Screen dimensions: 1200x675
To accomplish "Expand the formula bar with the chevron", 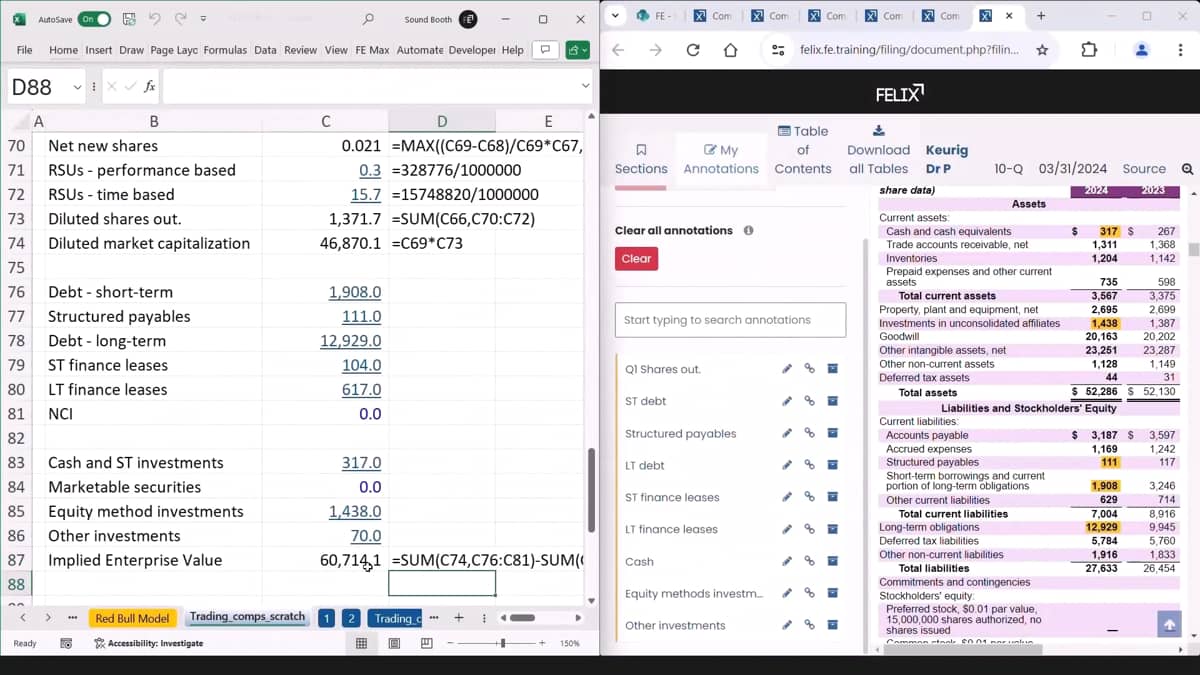I will [x=585, y=87].
